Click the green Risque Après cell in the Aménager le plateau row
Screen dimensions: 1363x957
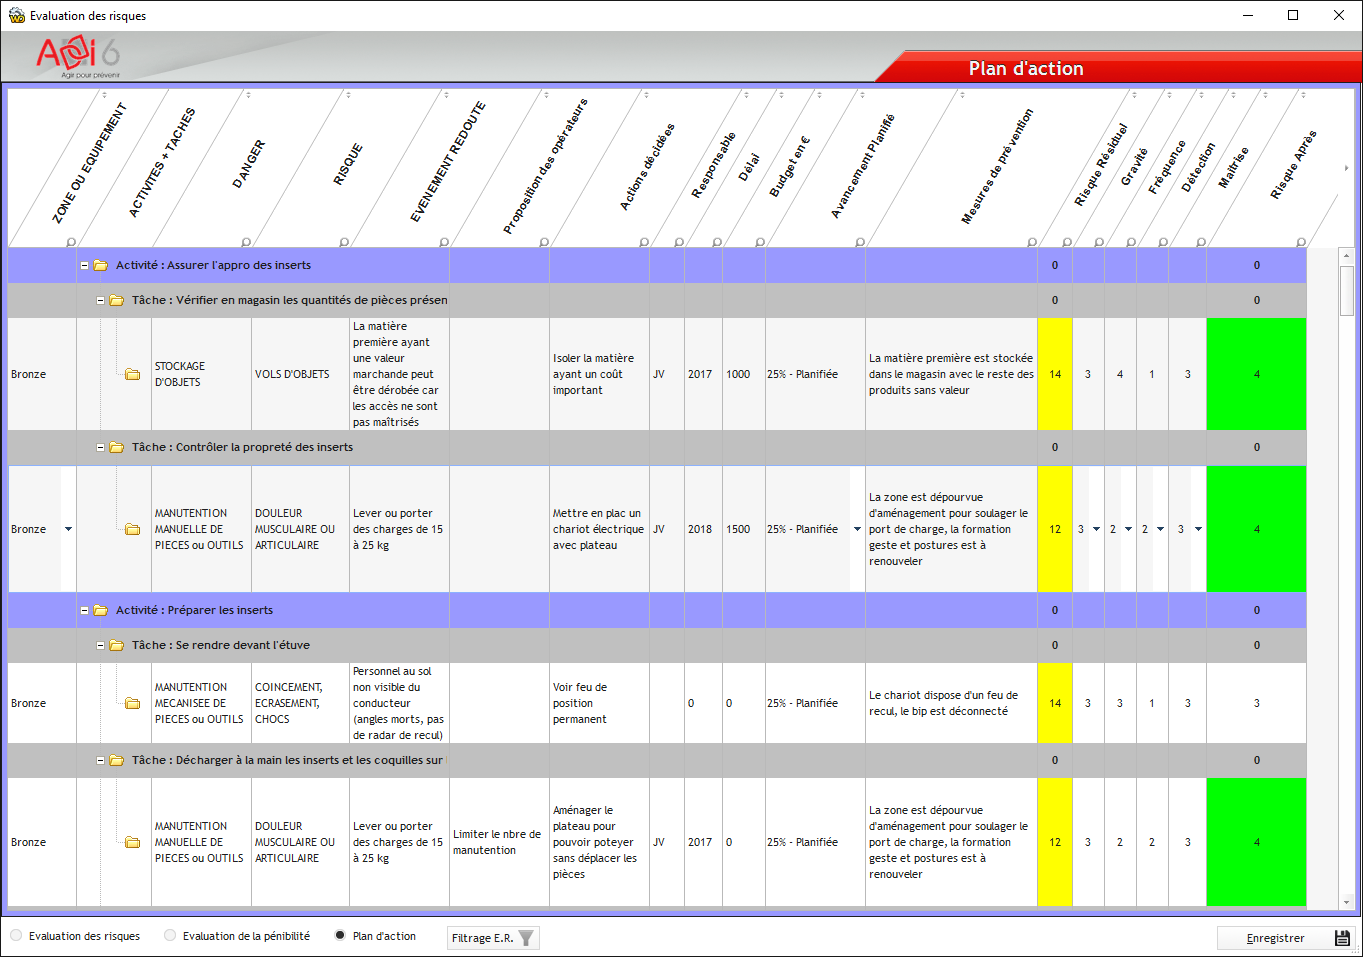(1256, 842)
